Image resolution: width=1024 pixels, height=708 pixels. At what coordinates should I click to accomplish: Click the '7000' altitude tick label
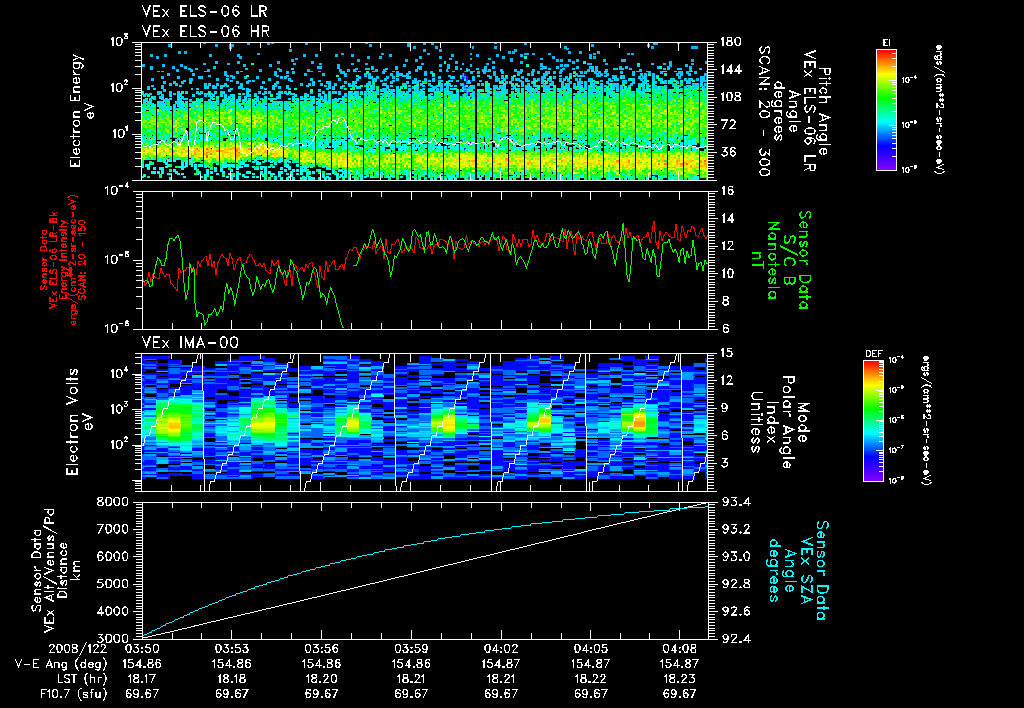click(114, 529)
